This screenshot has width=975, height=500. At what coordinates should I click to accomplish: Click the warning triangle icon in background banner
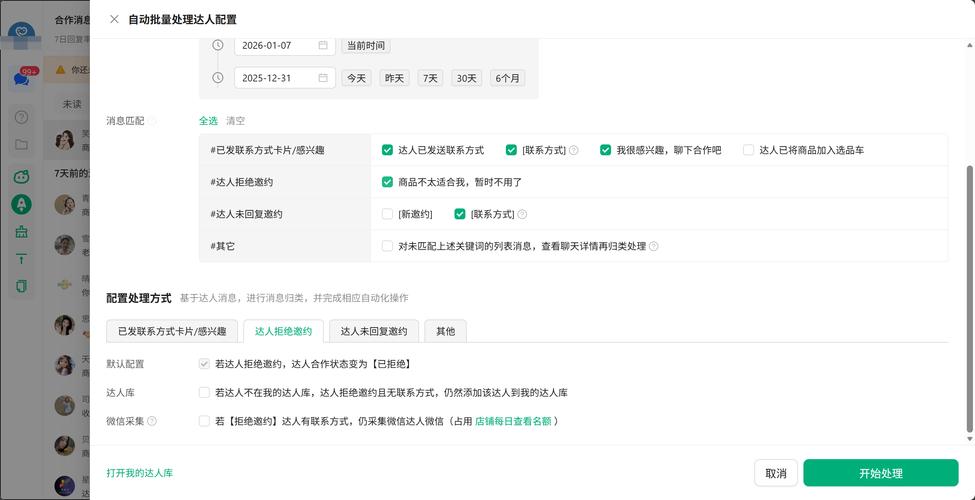60,70
